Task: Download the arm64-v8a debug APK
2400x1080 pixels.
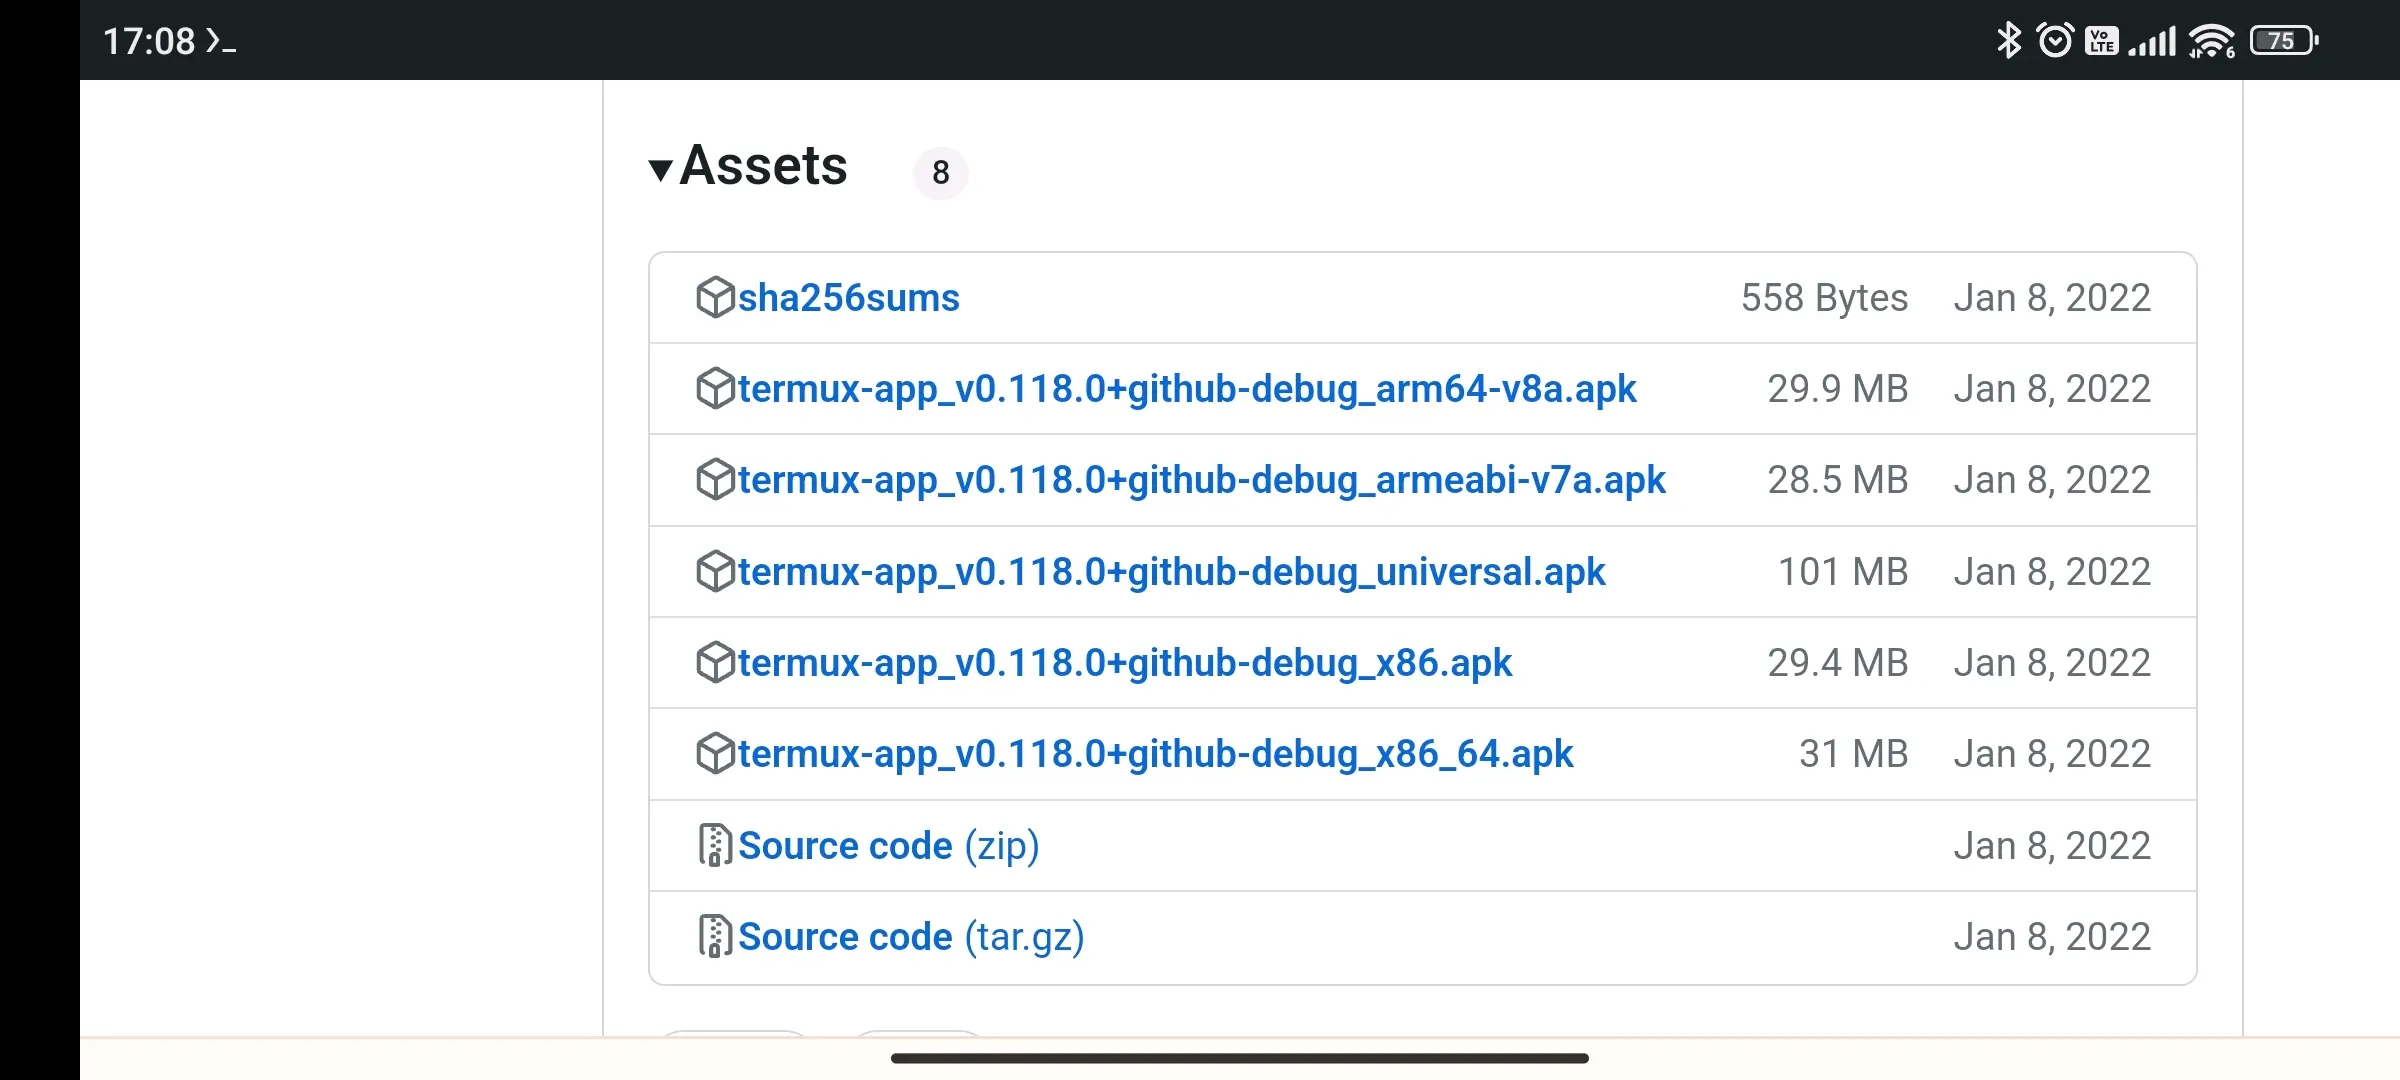Action: pyautogui.click(x=1187, y=389)
